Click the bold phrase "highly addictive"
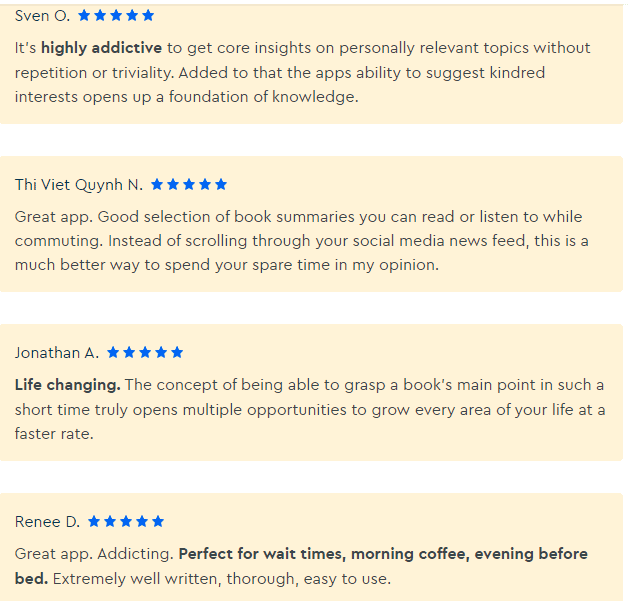Viewport: 628px width, 601px height. click(101, 48)
